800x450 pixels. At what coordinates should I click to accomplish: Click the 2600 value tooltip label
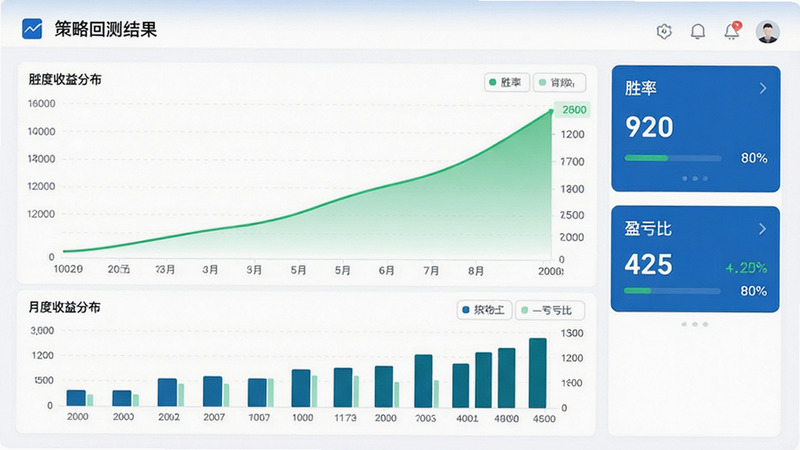[x=573, y=110]
